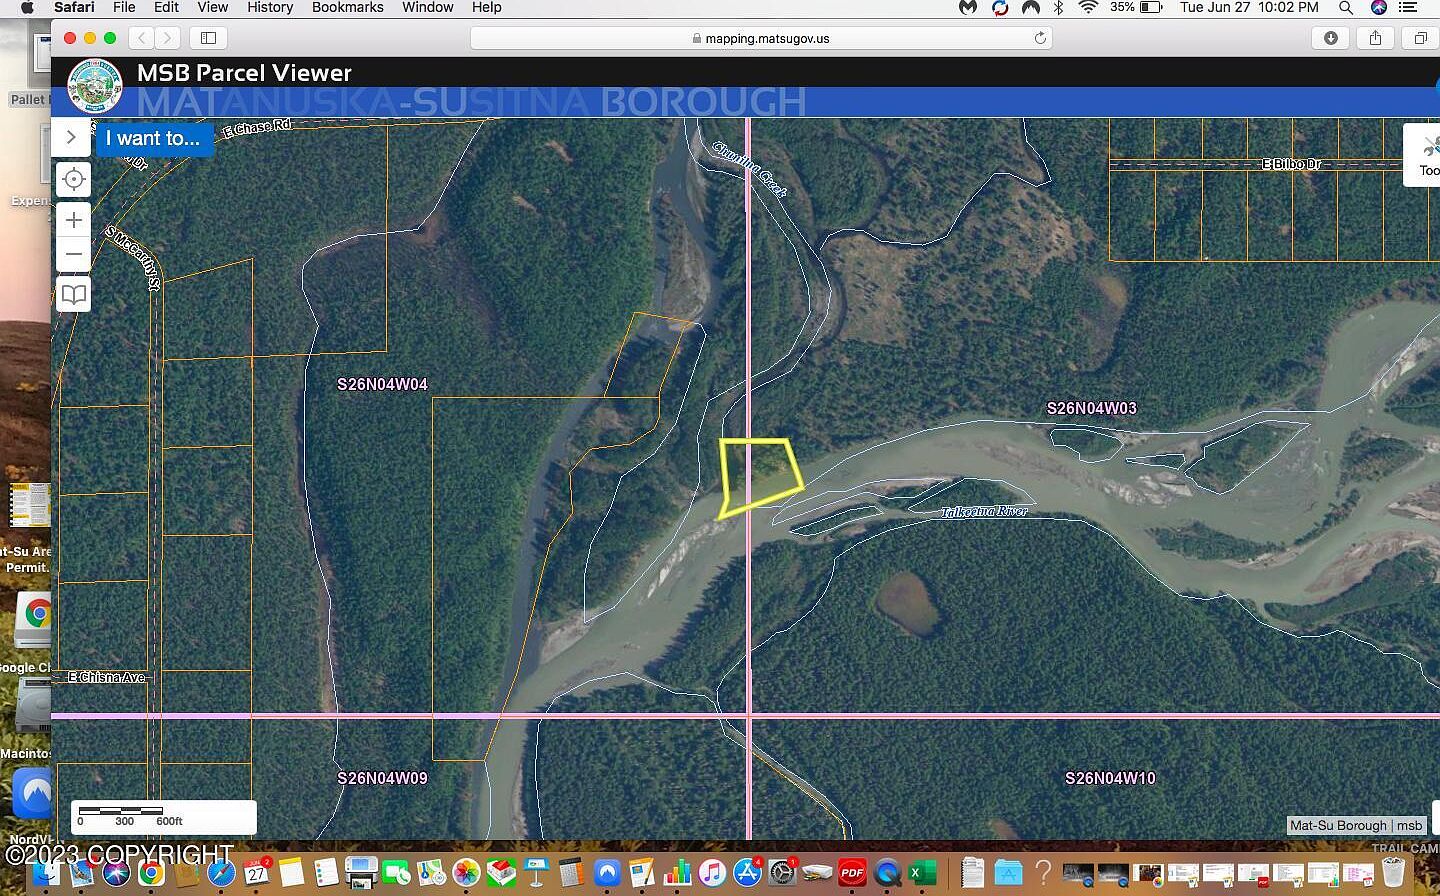Click the Mat-Su Borough | msb attribution link
Image resolution: width=1440 pixels, height=896 pixels.
pos(1355,825)
